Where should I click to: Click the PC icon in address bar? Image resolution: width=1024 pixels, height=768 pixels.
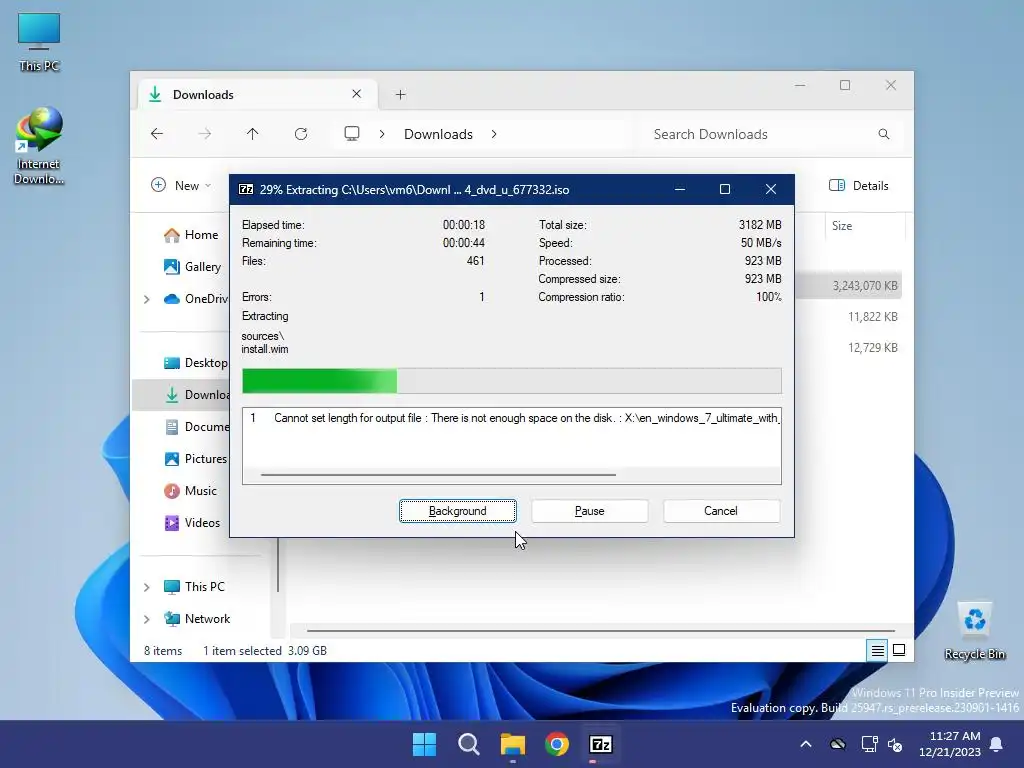(x=352, y=134)
